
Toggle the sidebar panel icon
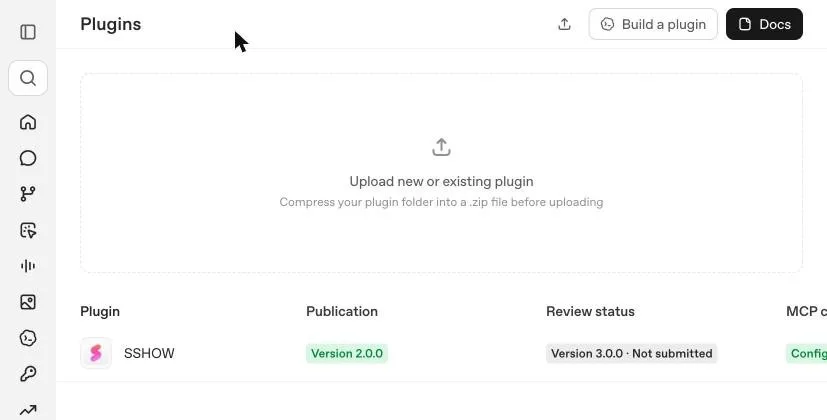pyautogui.click(x=28, y=32)
